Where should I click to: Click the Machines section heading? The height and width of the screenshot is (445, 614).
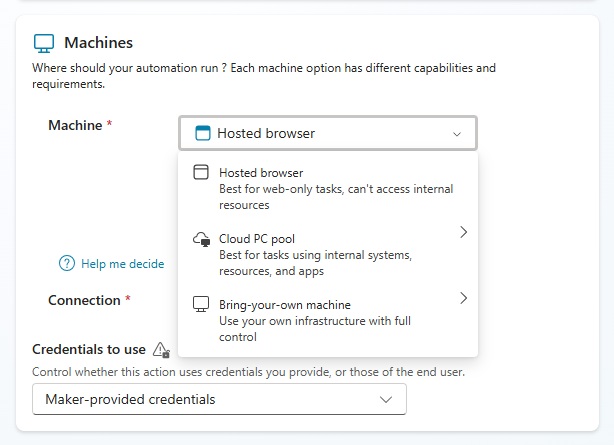[x=98, y=43]
